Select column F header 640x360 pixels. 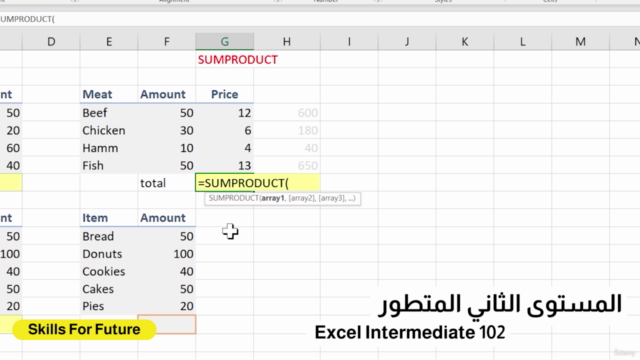click(x=167, y=41)
